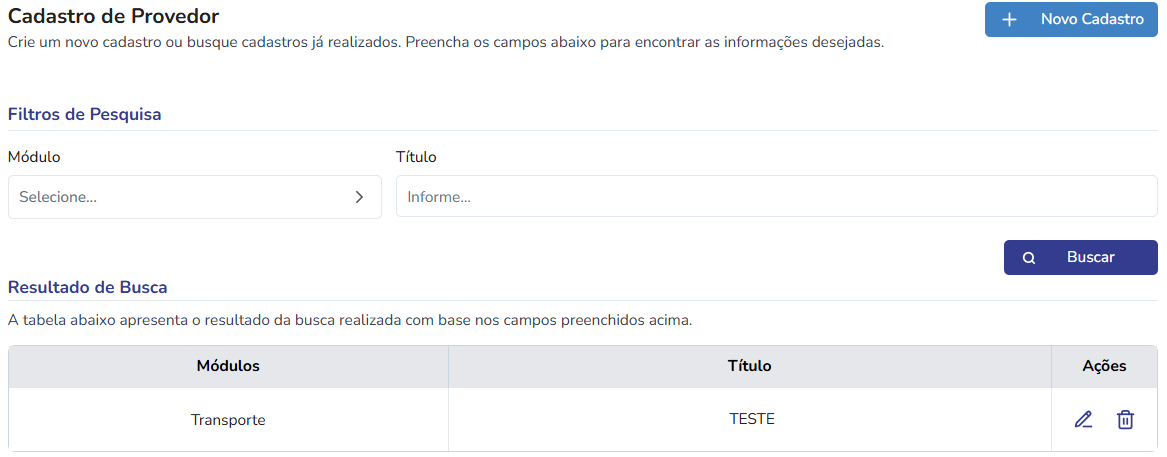Click the Ações column header
Screen dimensions: 1167x457
pyautogui.click(x=1104, y=366)
